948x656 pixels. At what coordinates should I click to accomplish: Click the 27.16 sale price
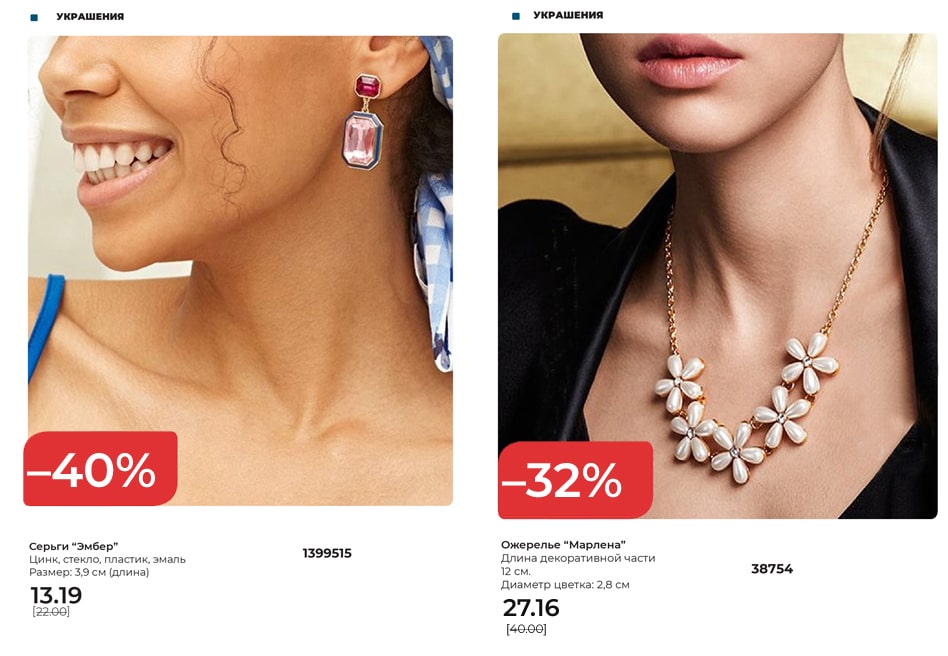(531, 608)
